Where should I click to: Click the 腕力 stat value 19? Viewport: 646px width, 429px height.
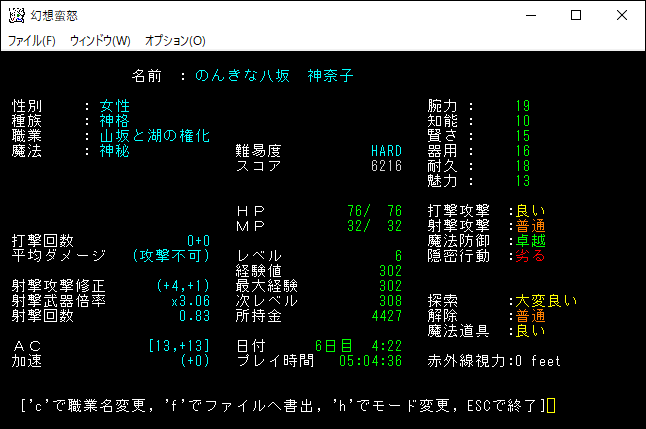[x=523, y=106]
